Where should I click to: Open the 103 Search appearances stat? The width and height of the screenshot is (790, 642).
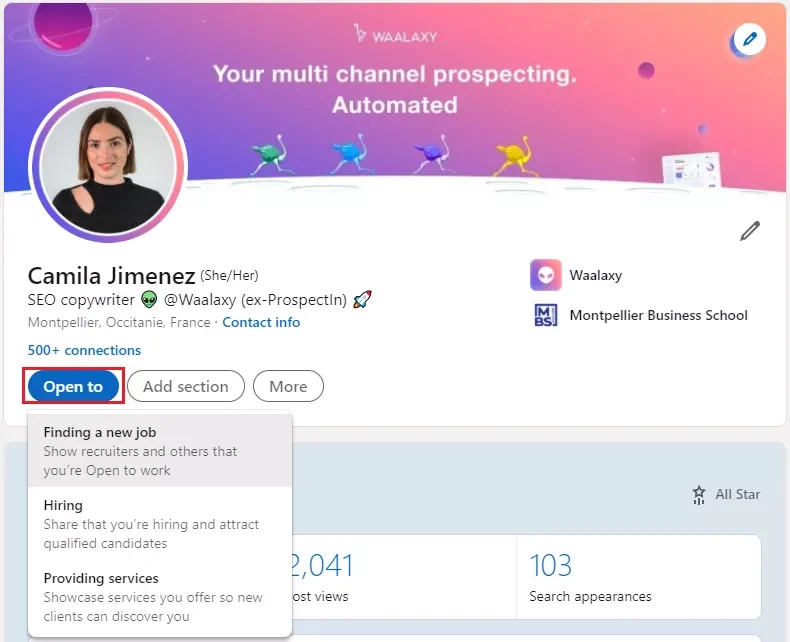pos(638,577)
